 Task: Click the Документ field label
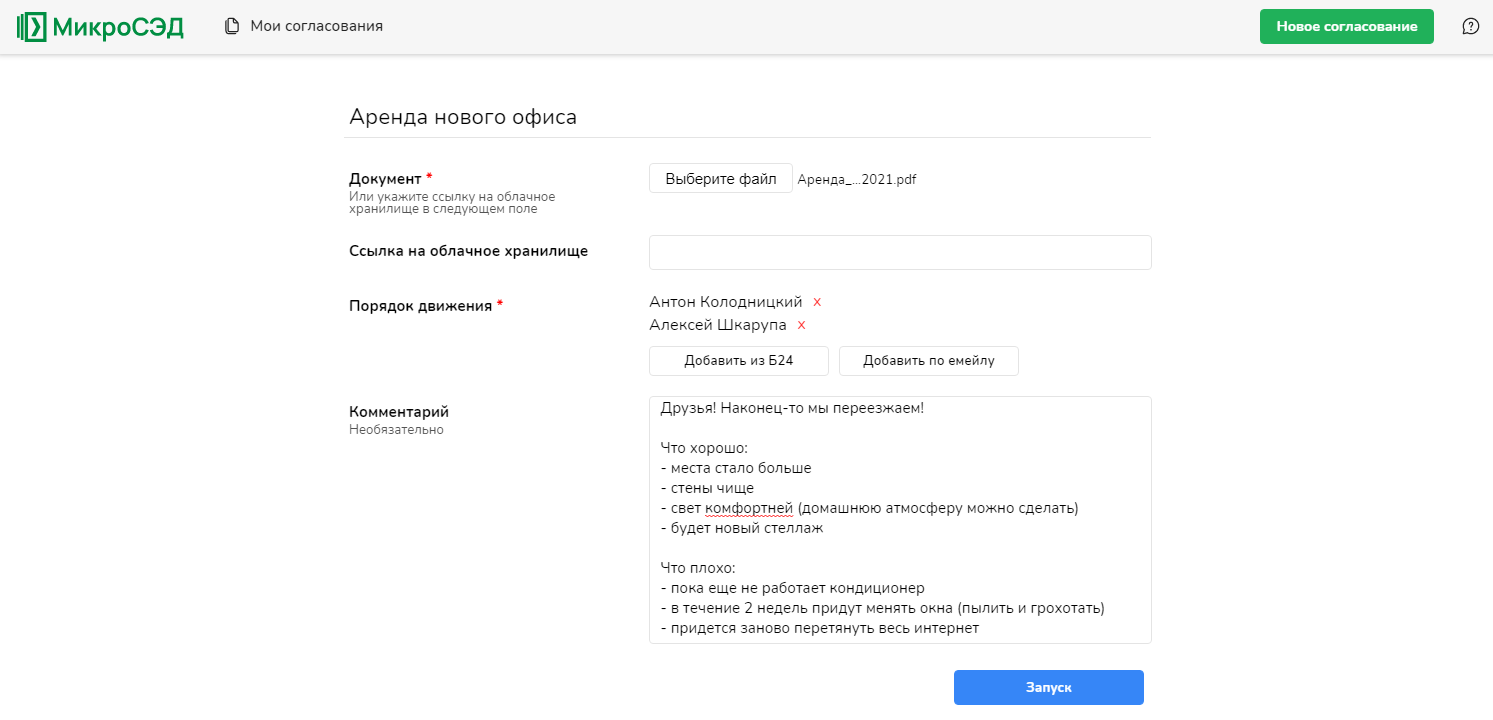[385, 179]
